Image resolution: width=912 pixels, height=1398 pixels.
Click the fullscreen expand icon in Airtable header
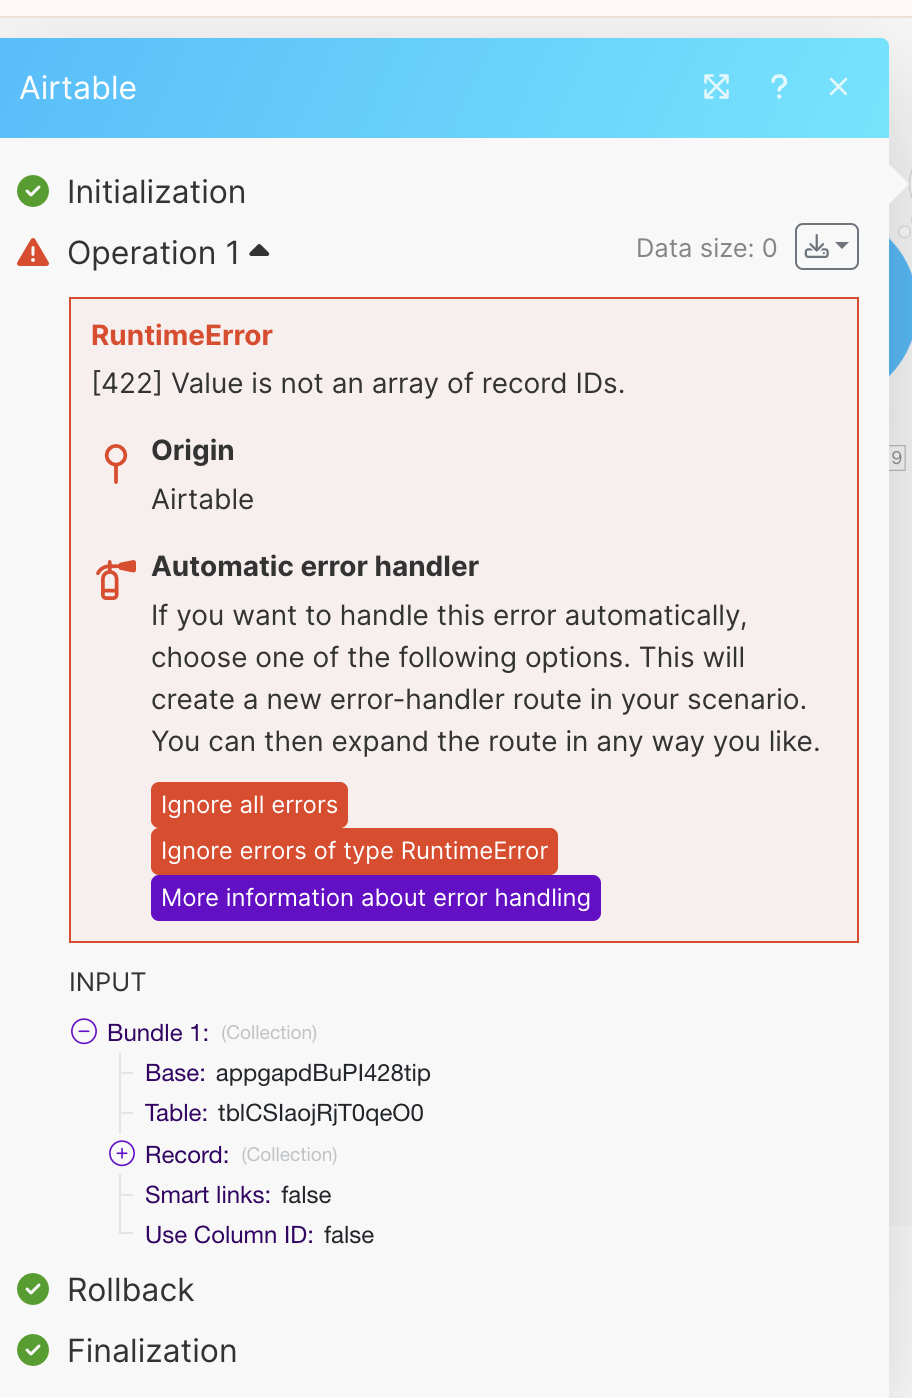click(x=716, y=87)
